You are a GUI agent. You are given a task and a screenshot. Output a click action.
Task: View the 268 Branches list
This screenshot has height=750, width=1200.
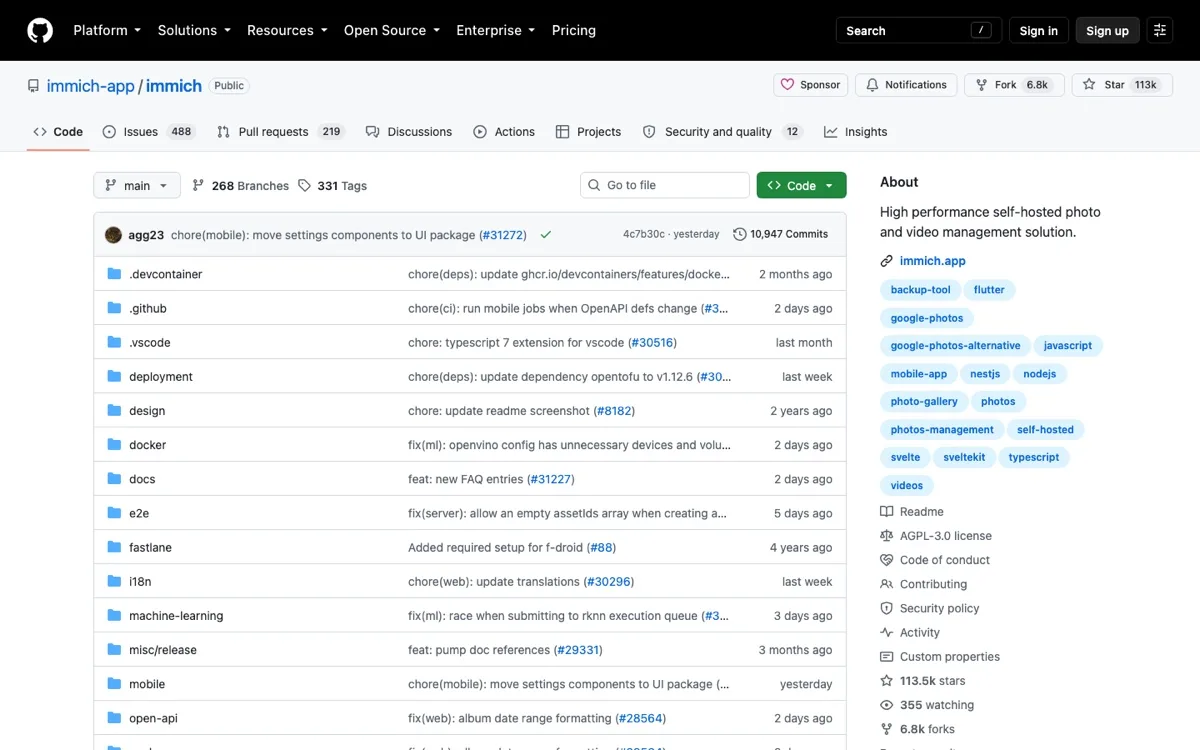(240, 186)
